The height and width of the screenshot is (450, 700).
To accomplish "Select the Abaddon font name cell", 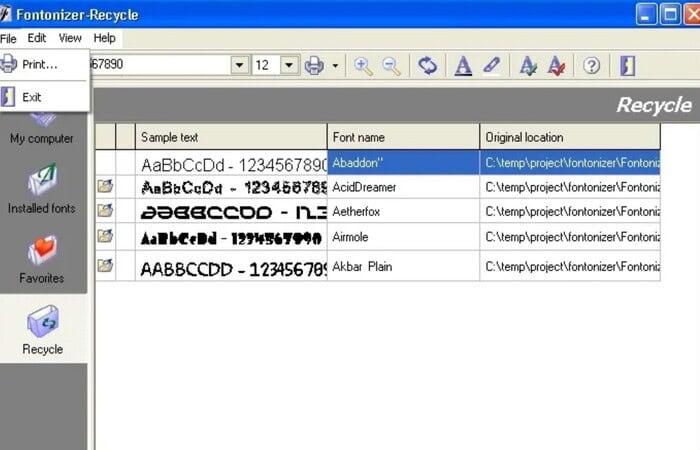I will (403, 162).
